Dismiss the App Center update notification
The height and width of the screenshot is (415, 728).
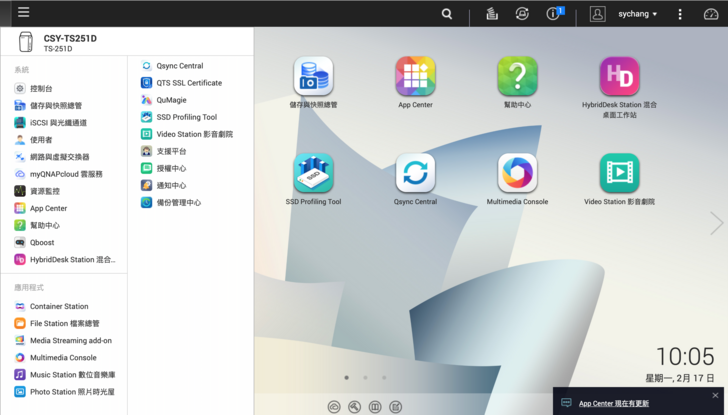click(x=715, y=396)
